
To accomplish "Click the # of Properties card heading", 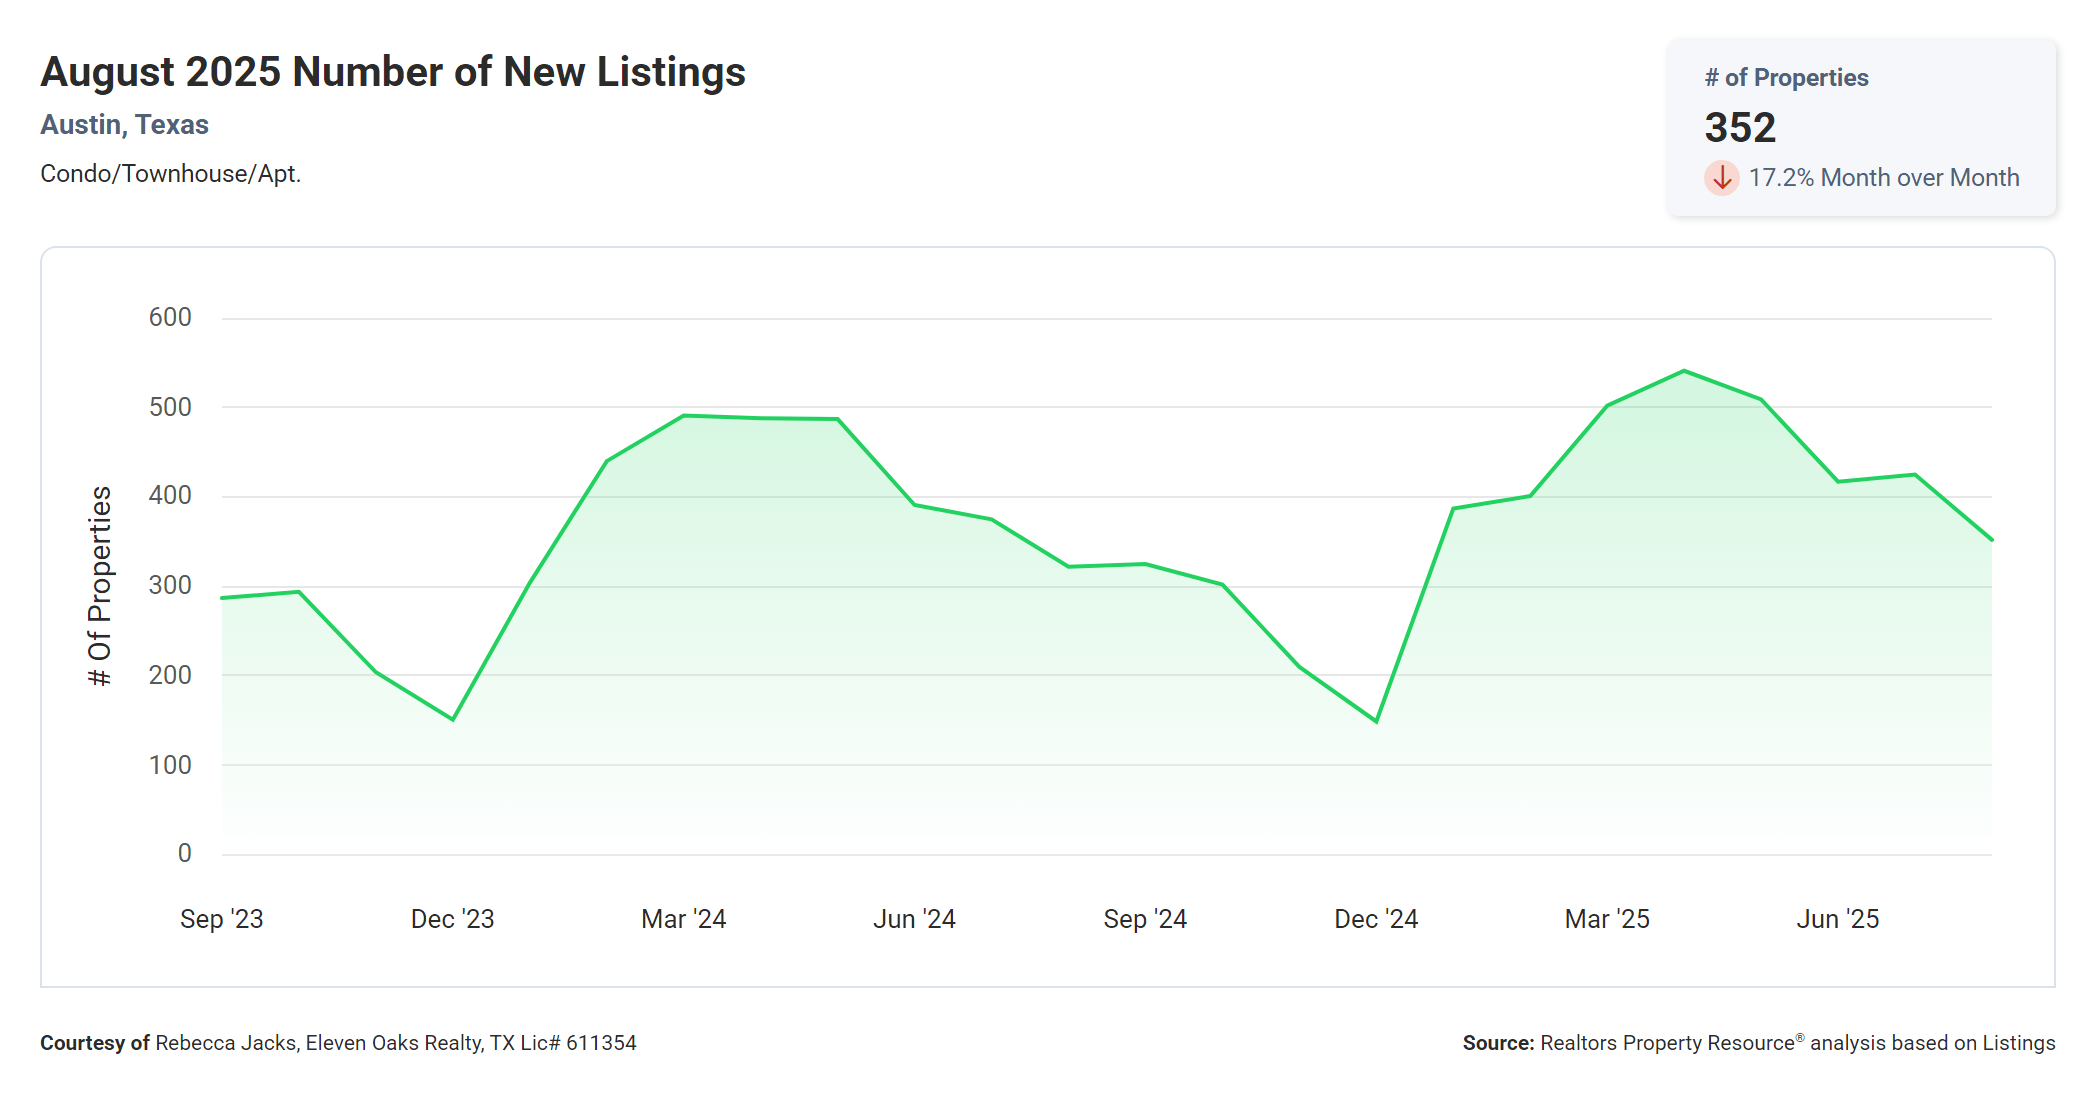I will (1786, 78).
